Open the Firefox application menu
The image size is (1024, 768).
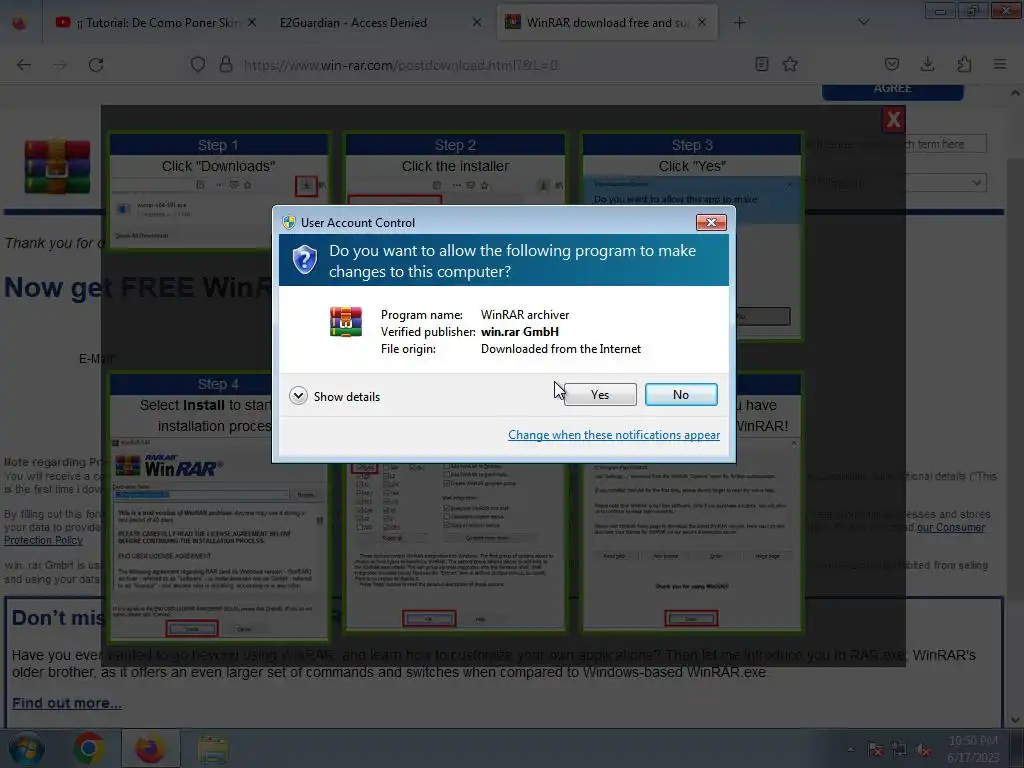click(1000, 64)
